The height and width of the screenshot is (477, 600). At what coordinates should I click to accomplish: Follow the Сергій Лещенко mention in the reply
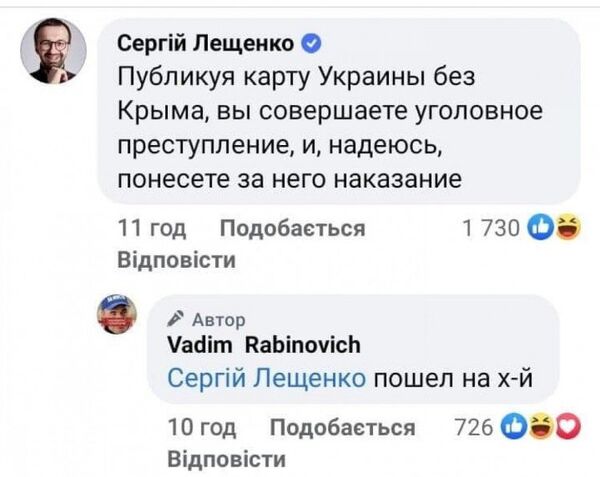click(x=268, y=377)
